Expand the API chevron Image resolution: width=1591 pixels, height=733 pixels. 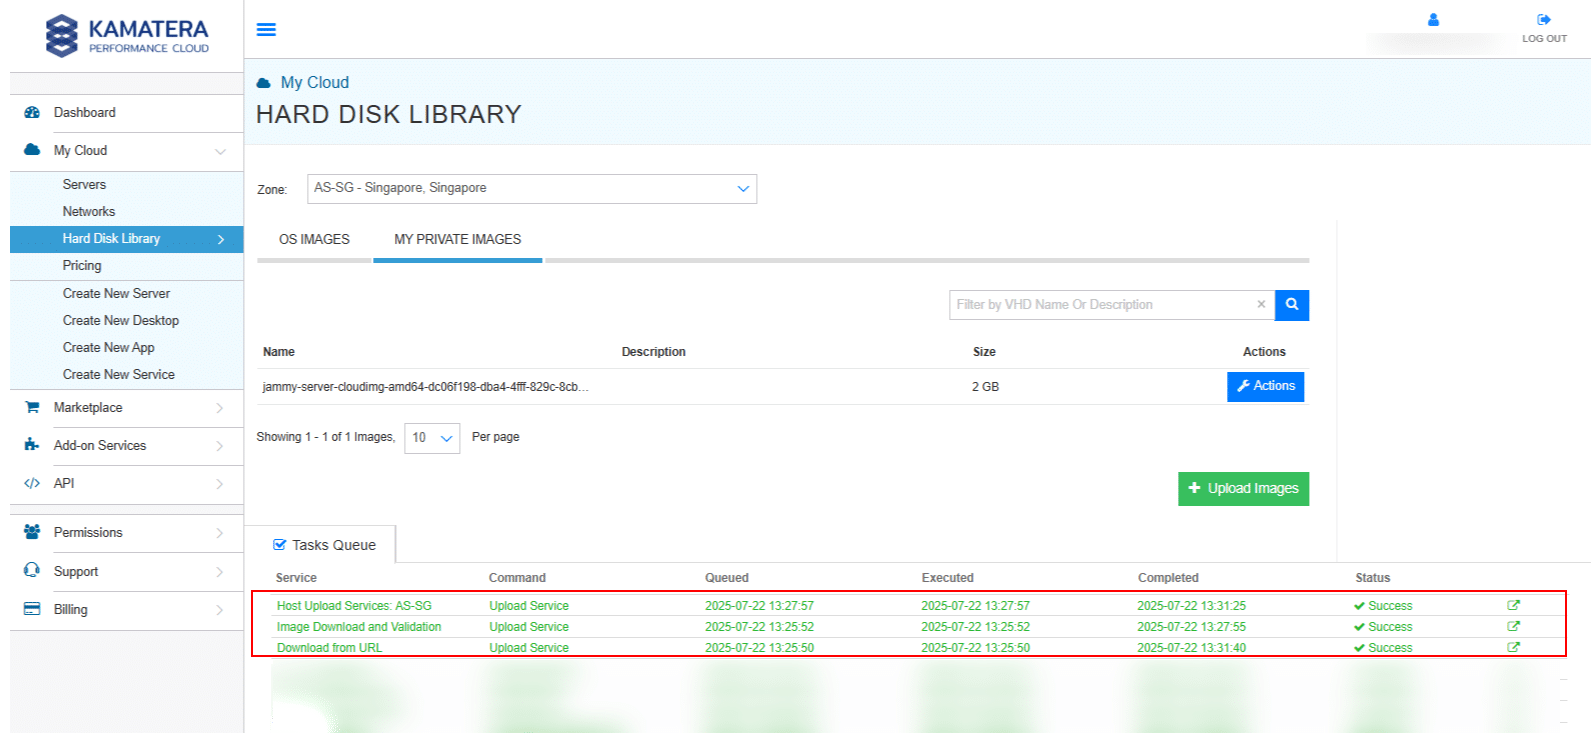pyautogui.click(x=220, y=484)
